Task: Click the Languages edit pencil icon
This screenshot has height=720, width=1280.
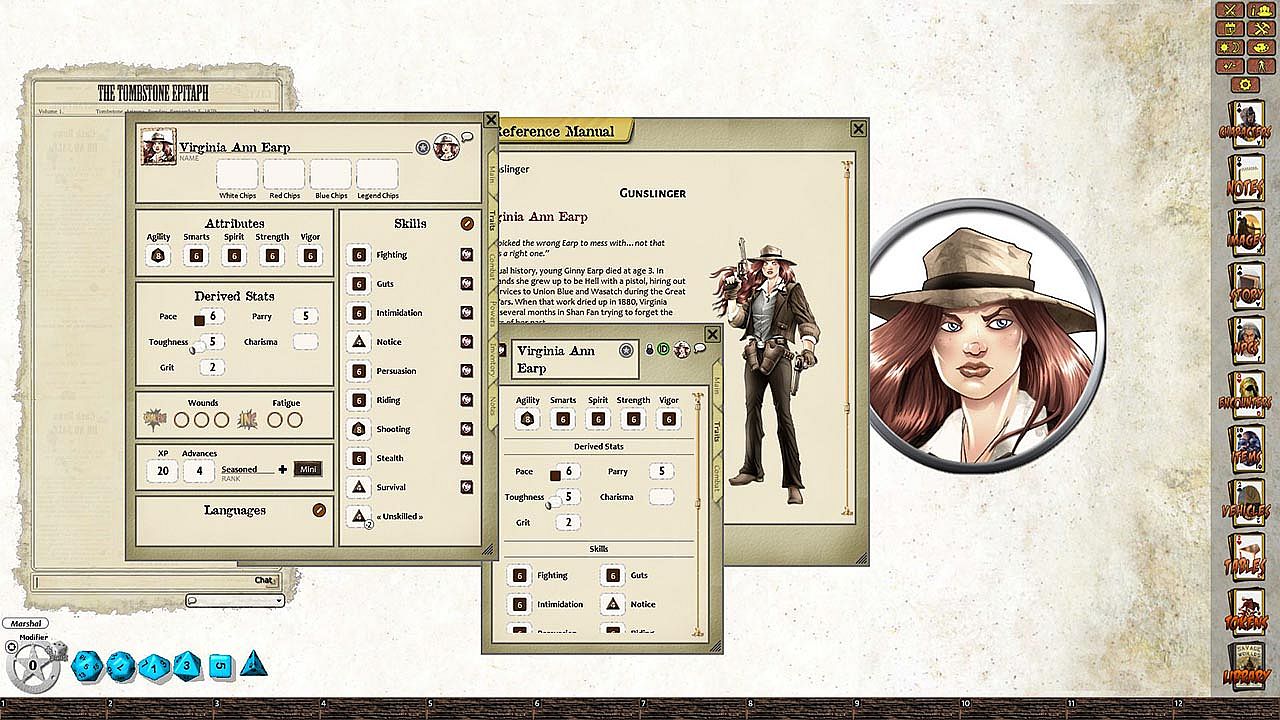Action: pyautogui.click(x=319, y=510)
